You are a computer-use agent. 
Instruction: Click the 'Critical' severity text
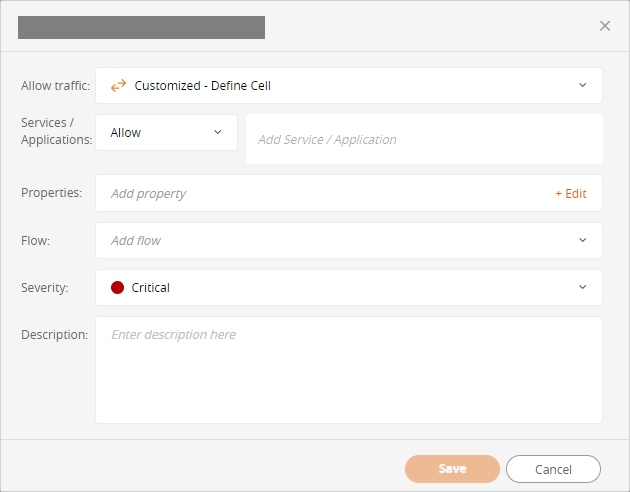pyautogui.click(x=151, y=288)
